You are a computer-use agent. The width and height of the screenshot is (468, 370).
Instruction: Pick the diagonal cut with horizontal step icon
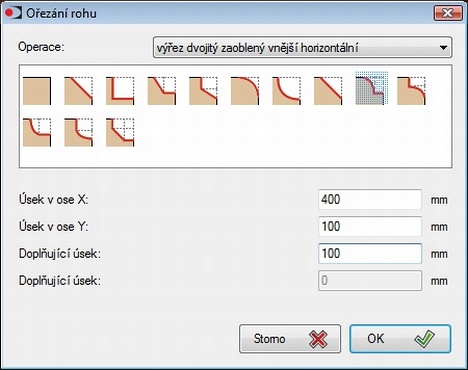coord(162,91)
